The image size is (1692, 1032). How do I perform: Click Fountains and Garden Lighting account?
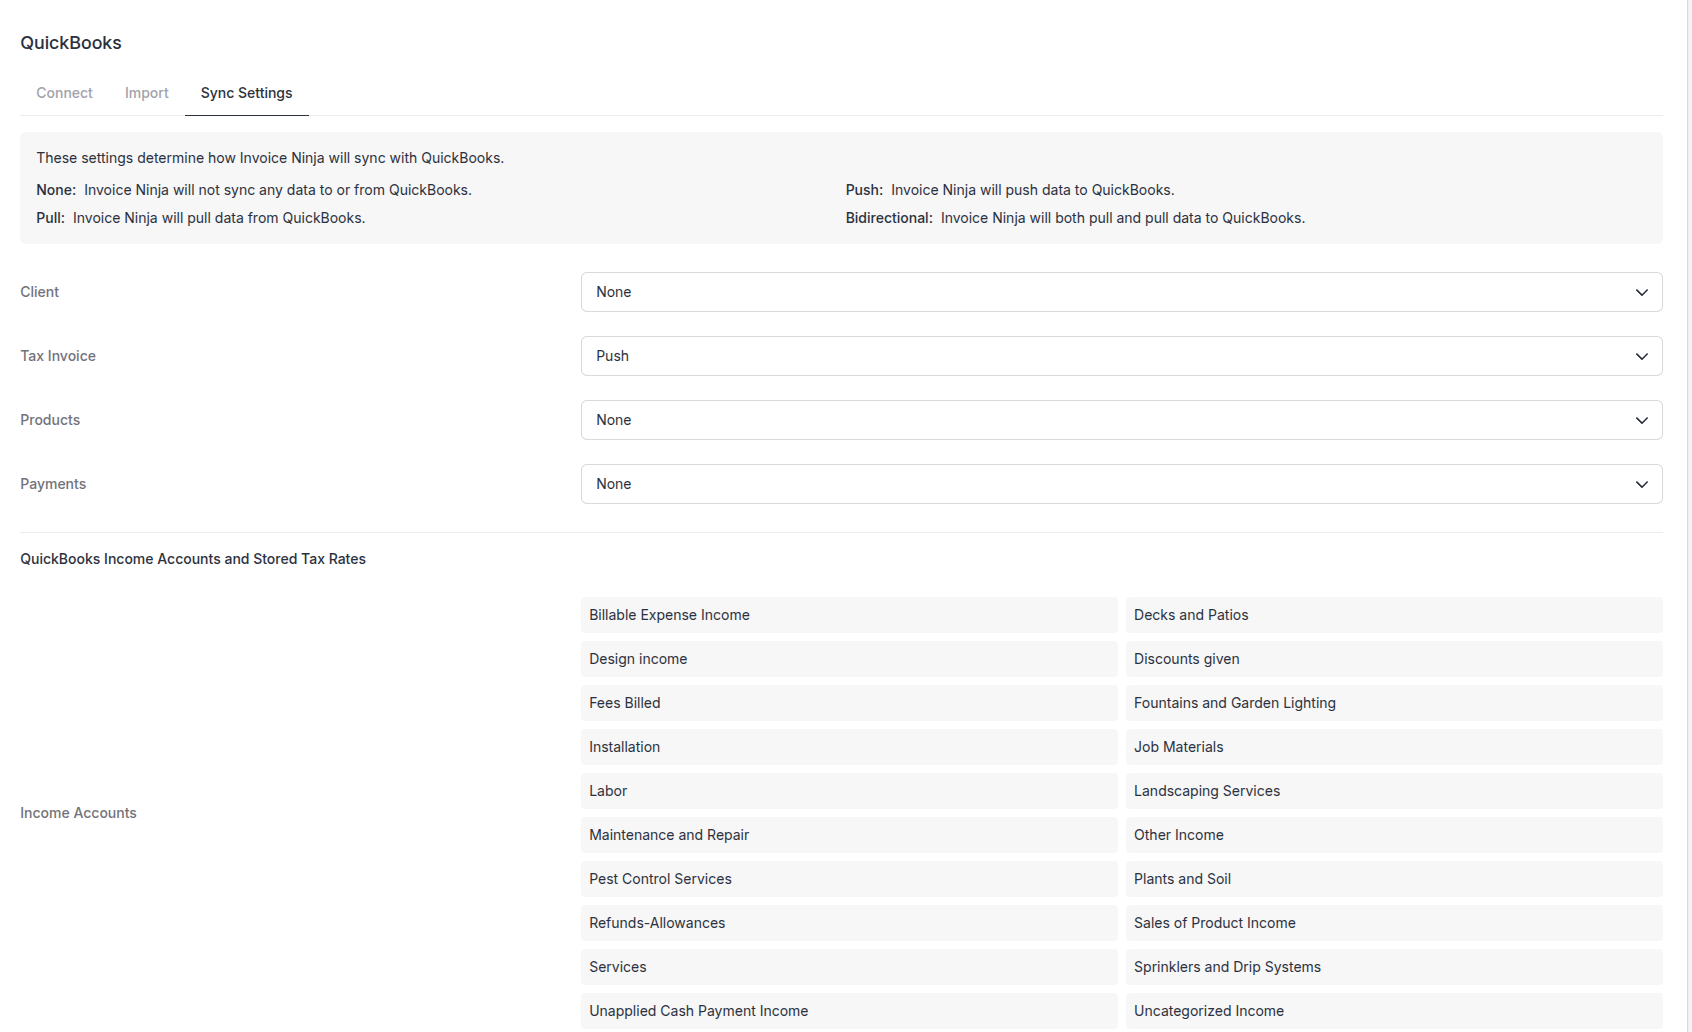[x=1394, y=703]
